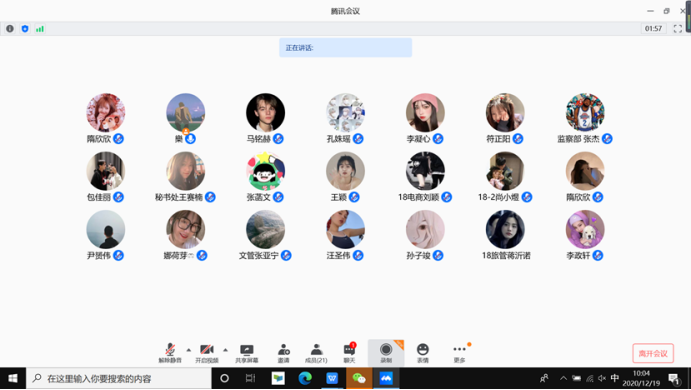Open video options arrow beside 开启视频
This screenshot has height=390, width=691.
point(225,350)
